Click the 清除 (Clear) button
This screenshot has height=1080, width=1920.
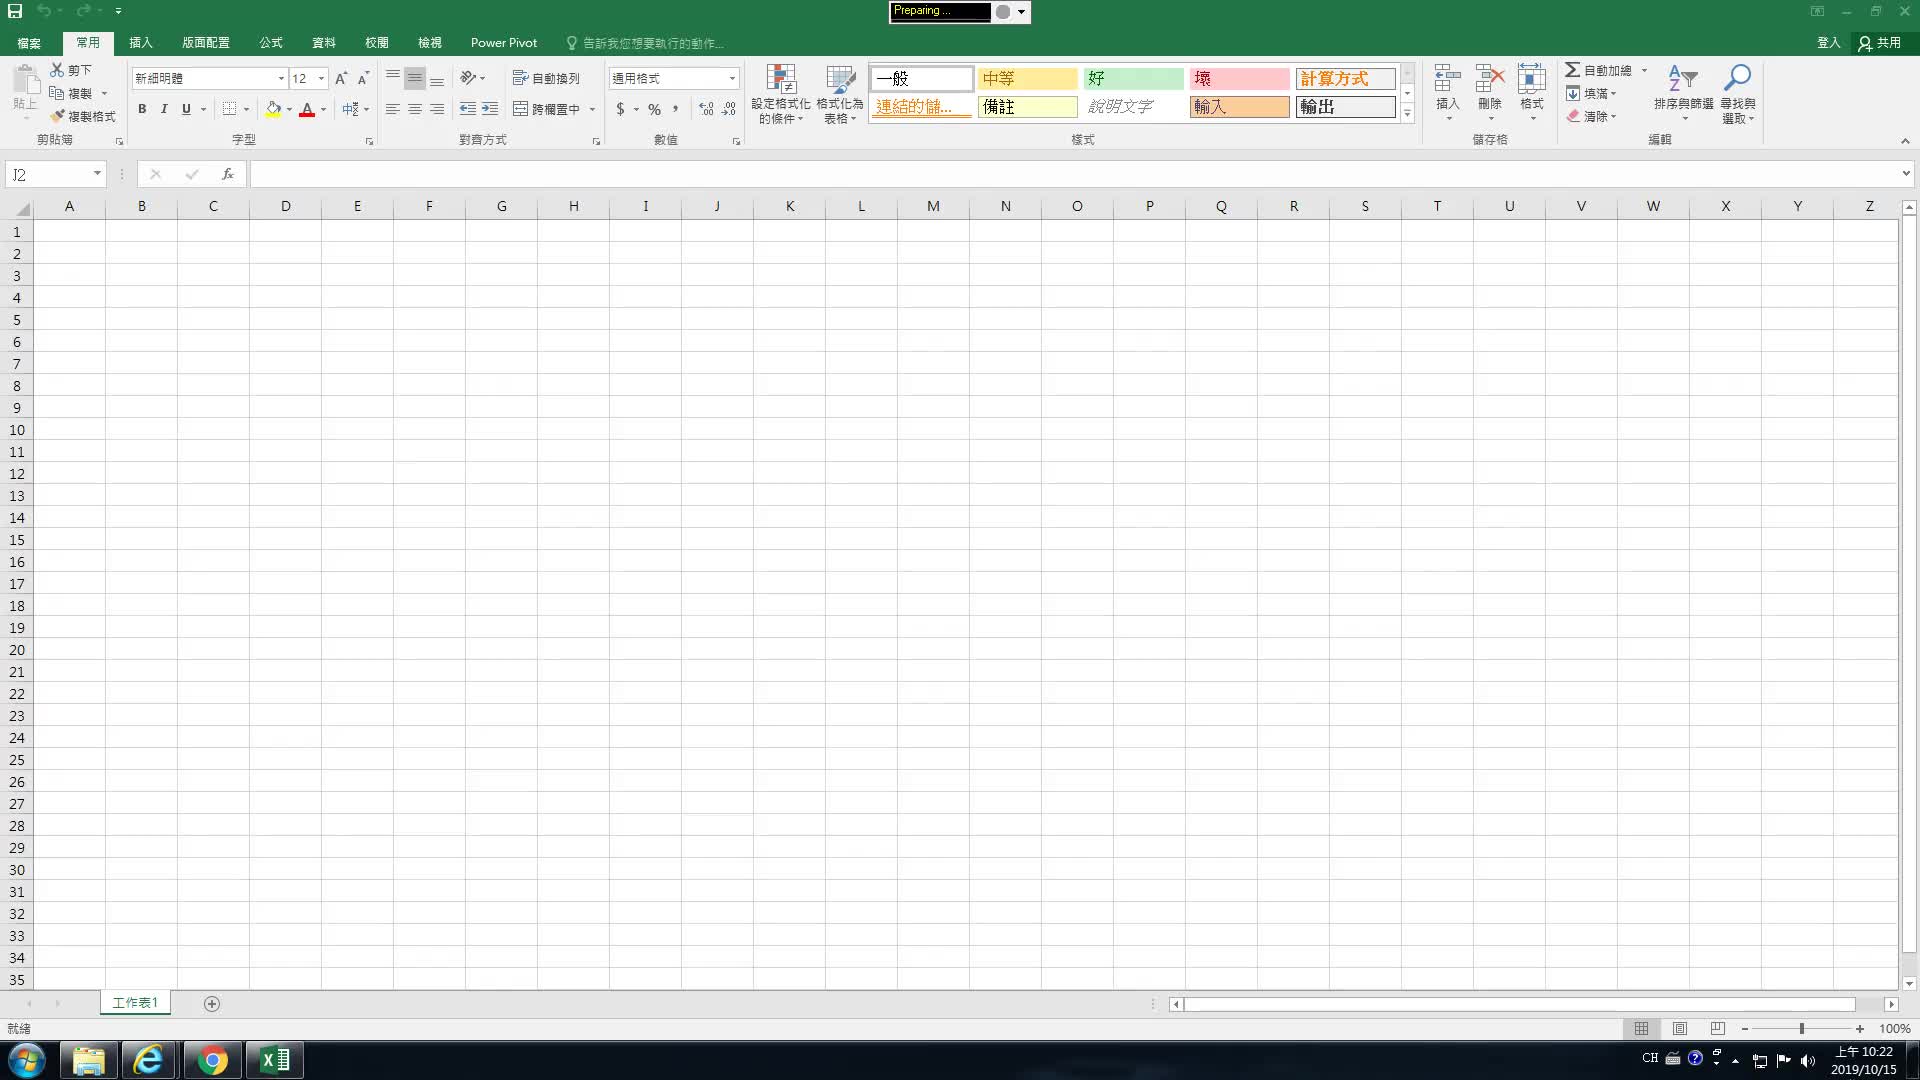pyautogui.click(x=1591, y=116)
